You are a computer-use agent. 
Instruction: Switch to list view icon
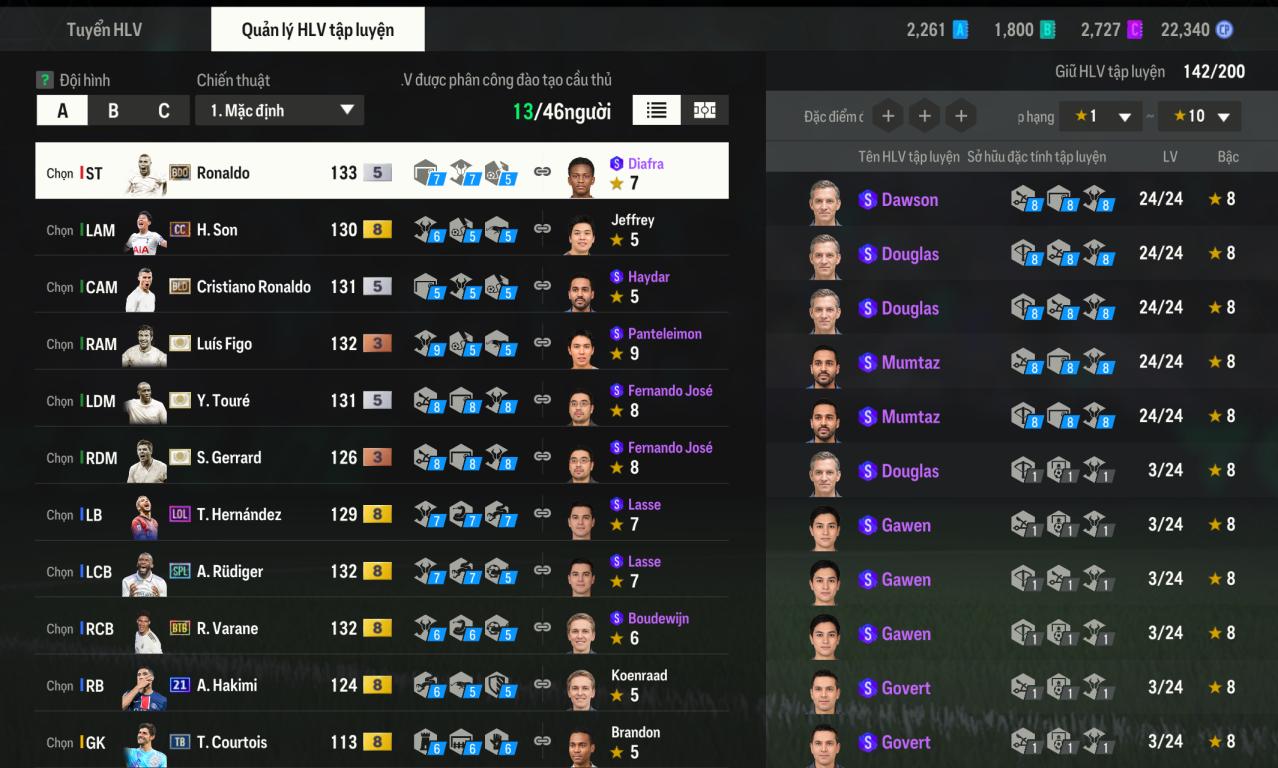coord(656,111)
